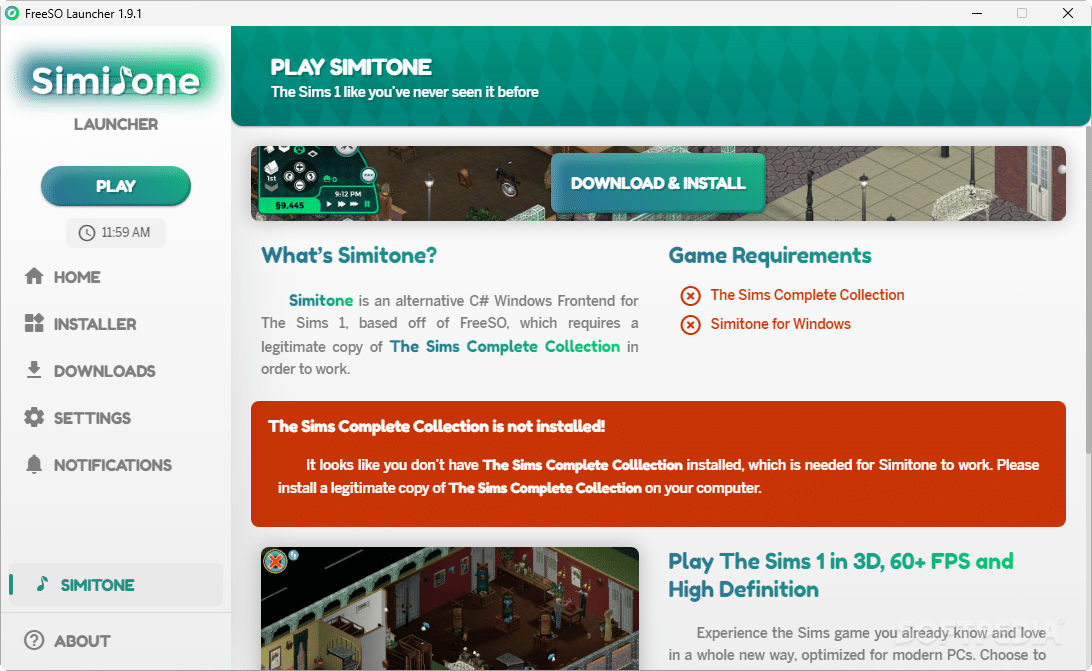Click the installer blocks icon
This screenshot has height=671, width=1092.
click(34, 323)
